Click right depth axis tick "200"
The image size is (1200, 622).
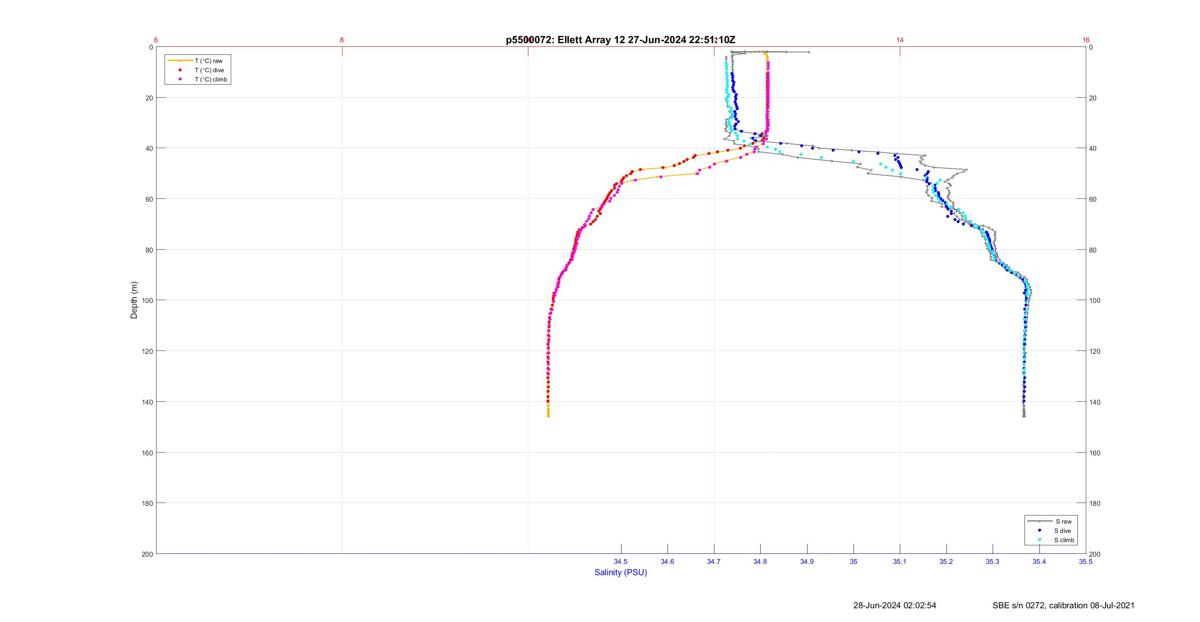pos(1095,554)
